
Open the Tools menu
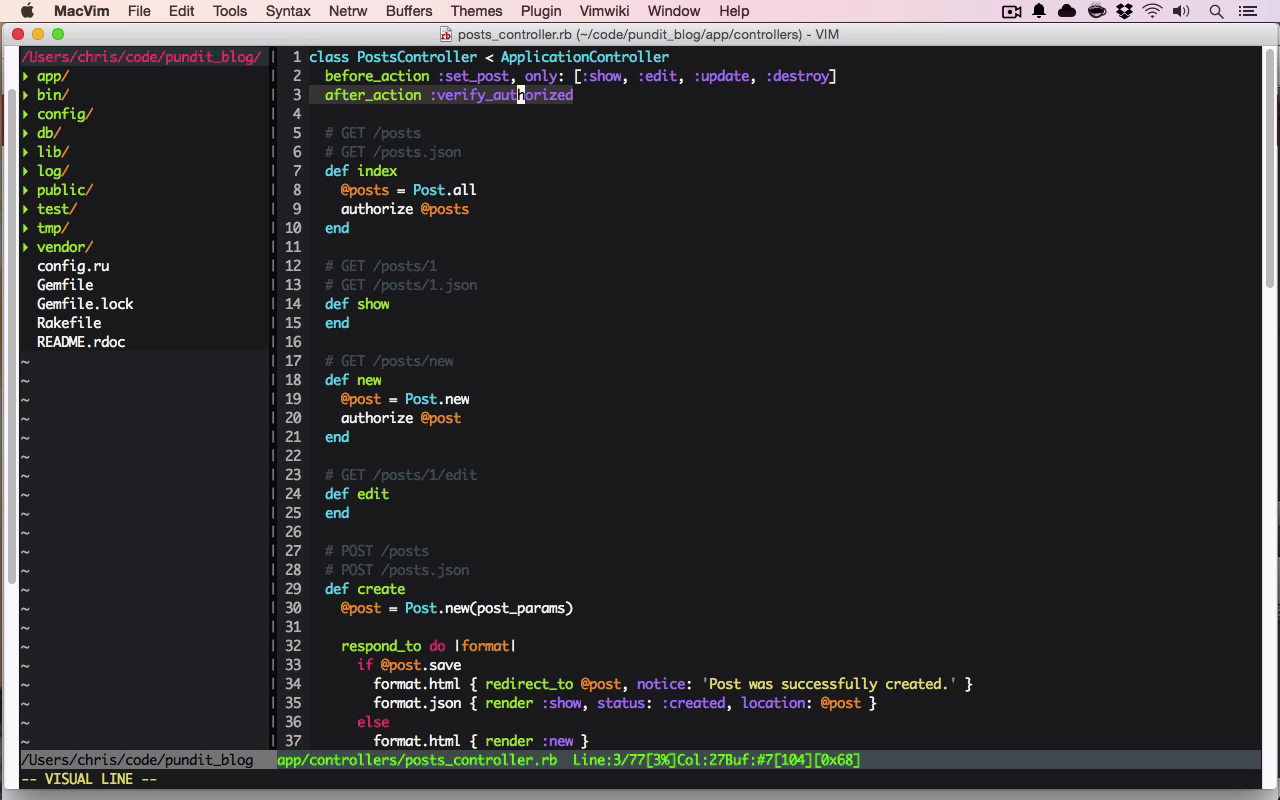click(229, 11)
